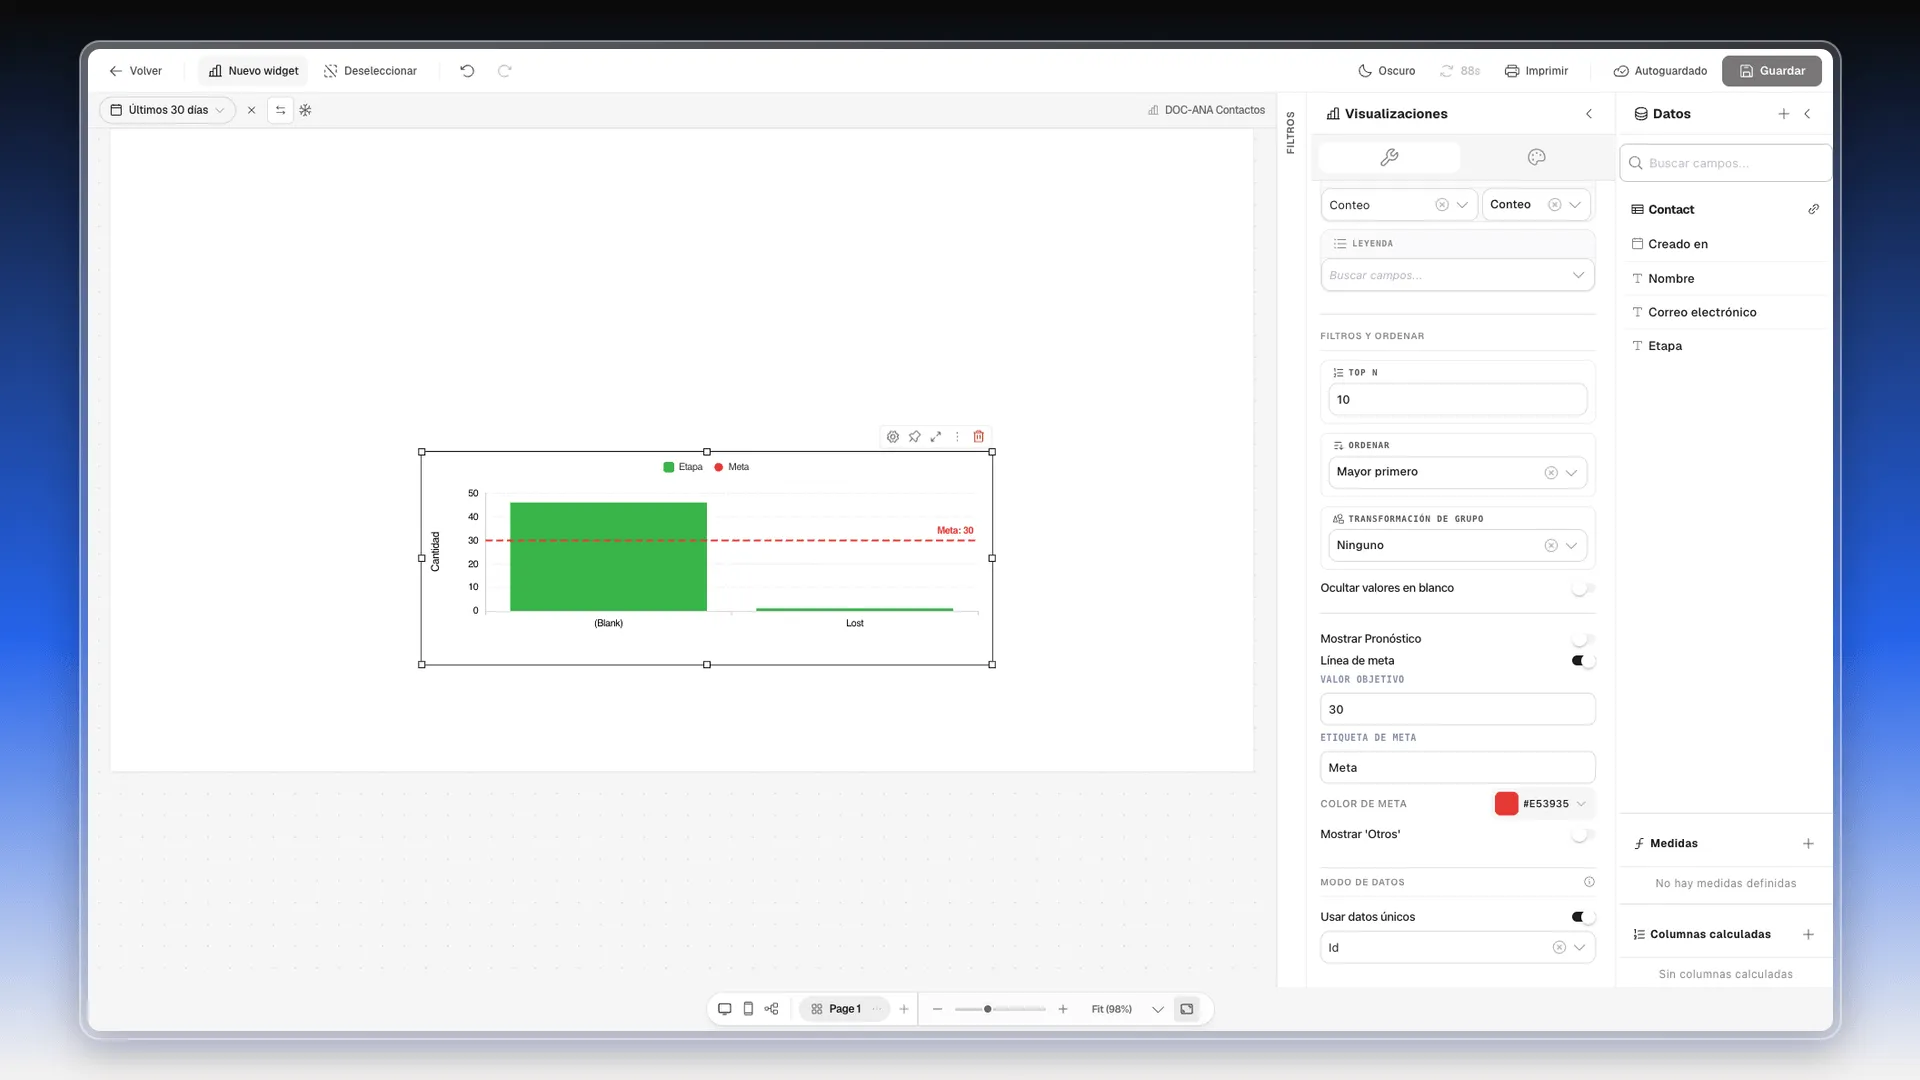Click Nuevo widget button
Screen dimensions: 1920x1080
coord(254,71)
